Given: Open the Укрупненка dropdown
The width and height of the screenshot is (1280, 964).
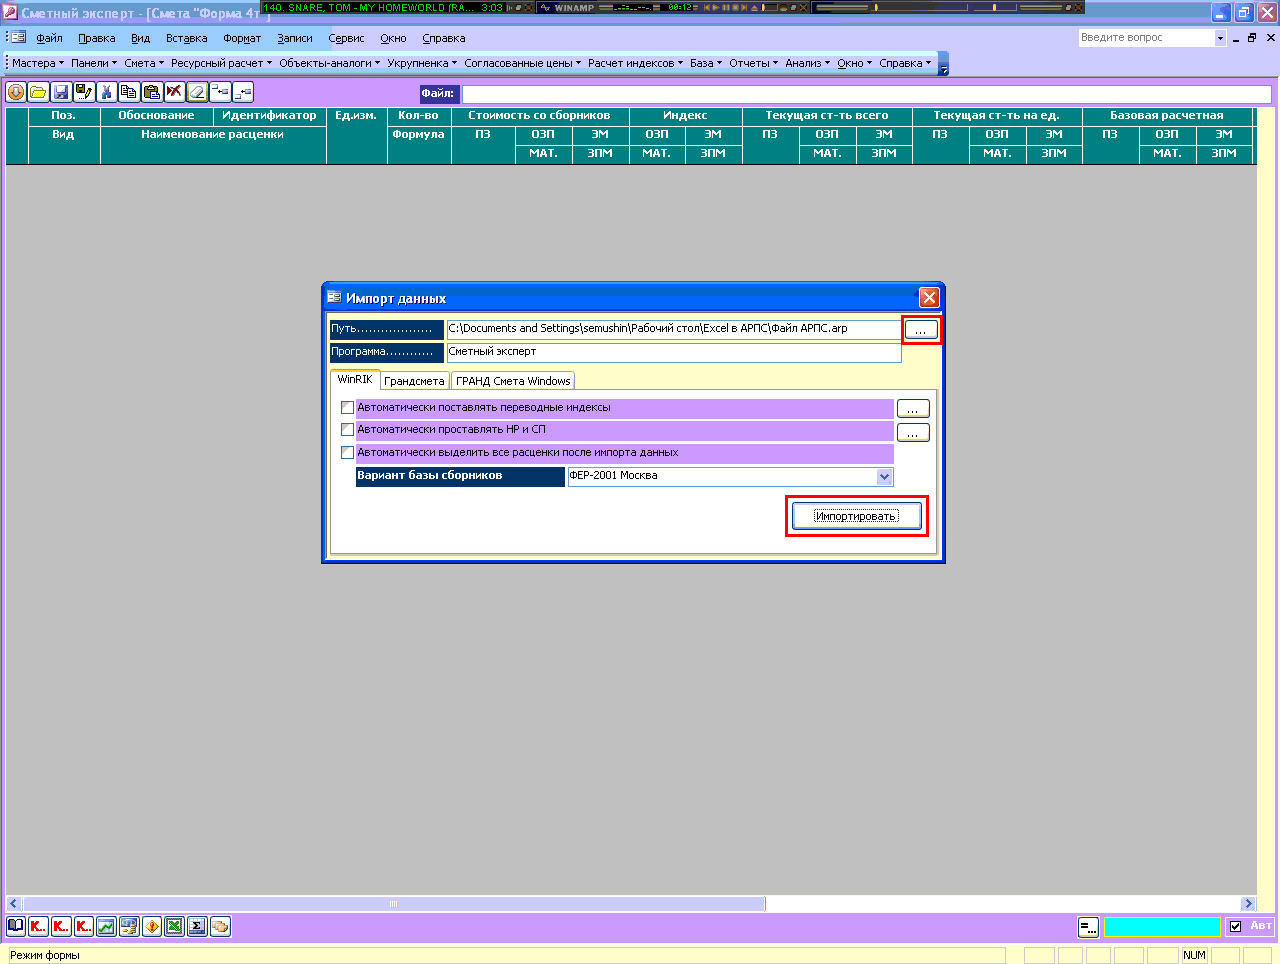Looking at the screenshot, I should click(422, 63).
